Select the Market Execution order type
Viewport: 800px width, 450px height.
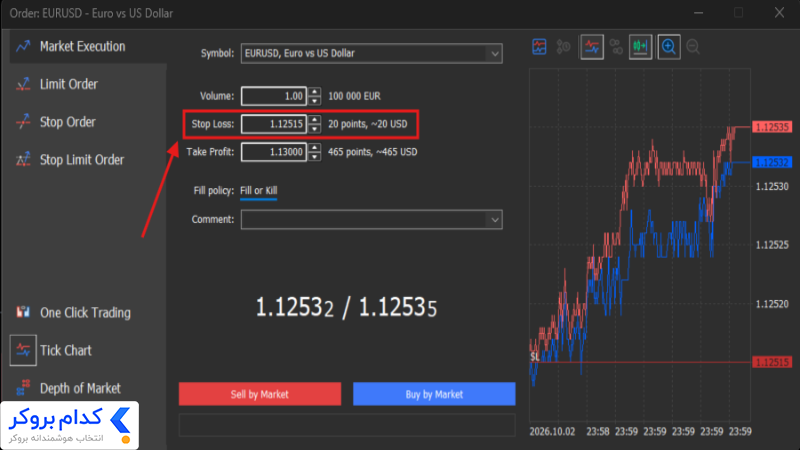(88, 46)
